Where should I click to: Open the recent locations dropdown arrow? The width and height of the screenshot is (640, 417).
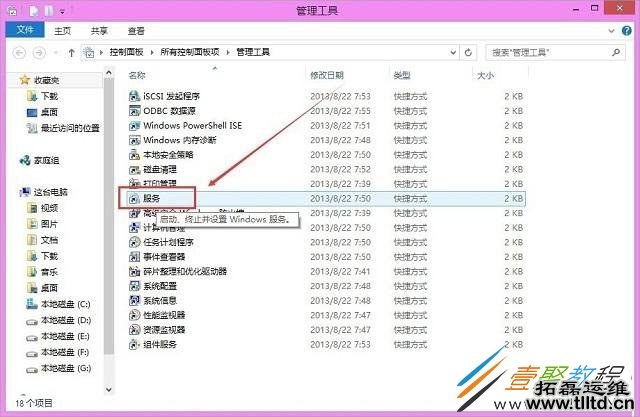(56, 53)
